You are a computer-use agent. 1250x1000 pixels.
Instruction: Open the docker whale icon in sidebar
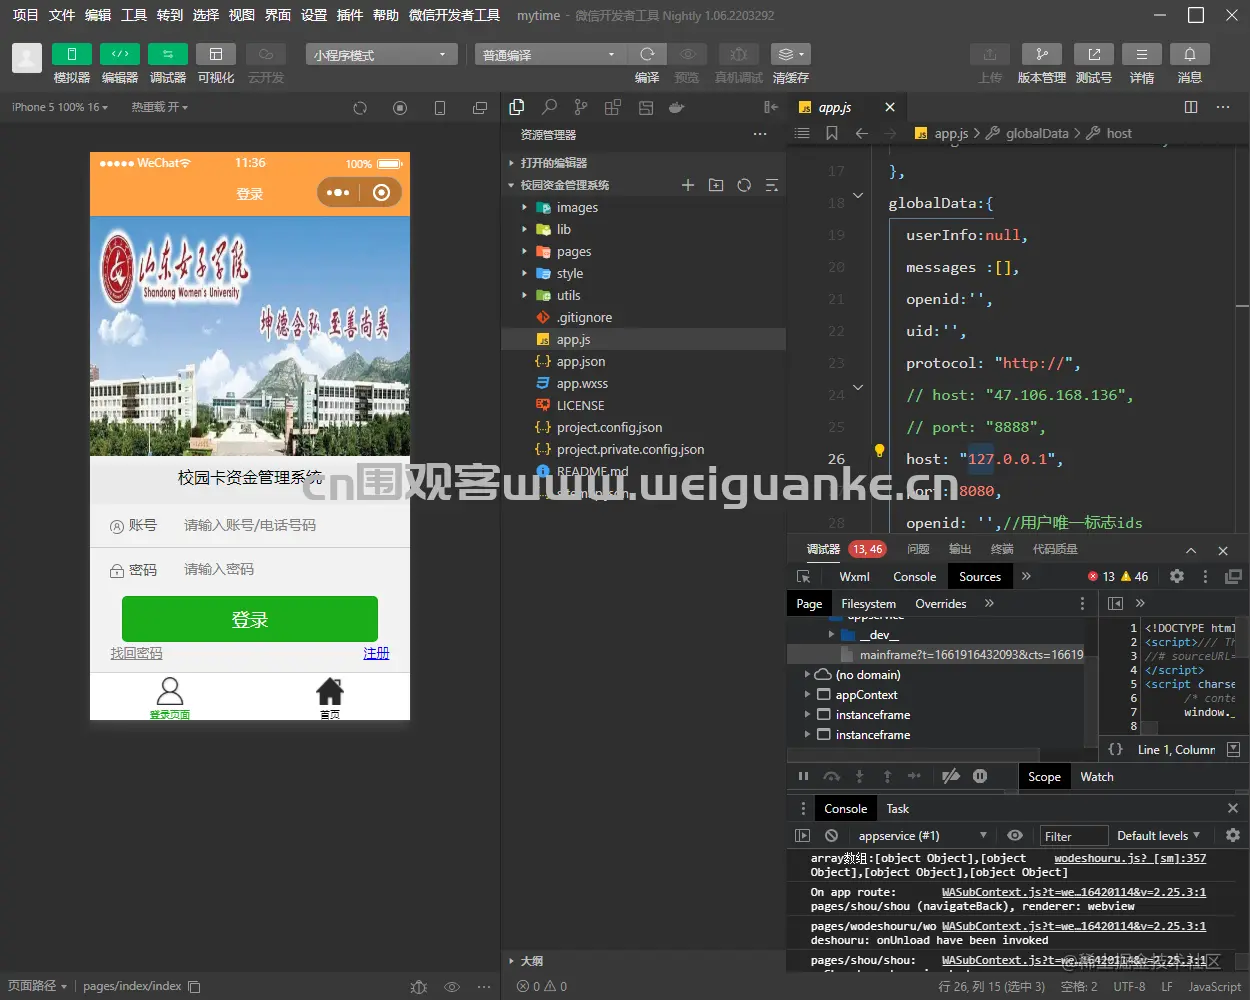(x=677, y=107)
